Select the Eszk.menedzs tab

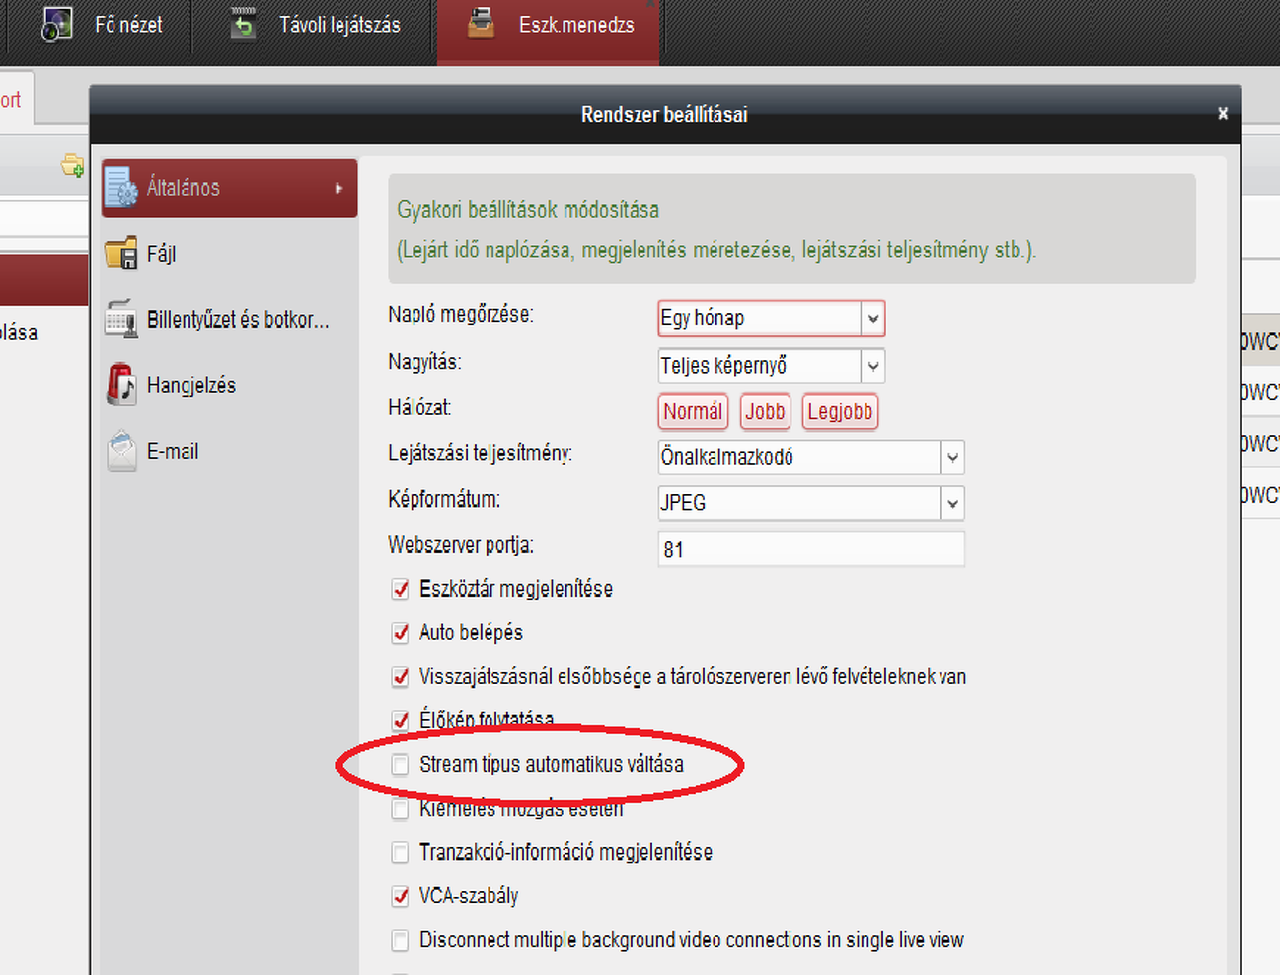549,30
